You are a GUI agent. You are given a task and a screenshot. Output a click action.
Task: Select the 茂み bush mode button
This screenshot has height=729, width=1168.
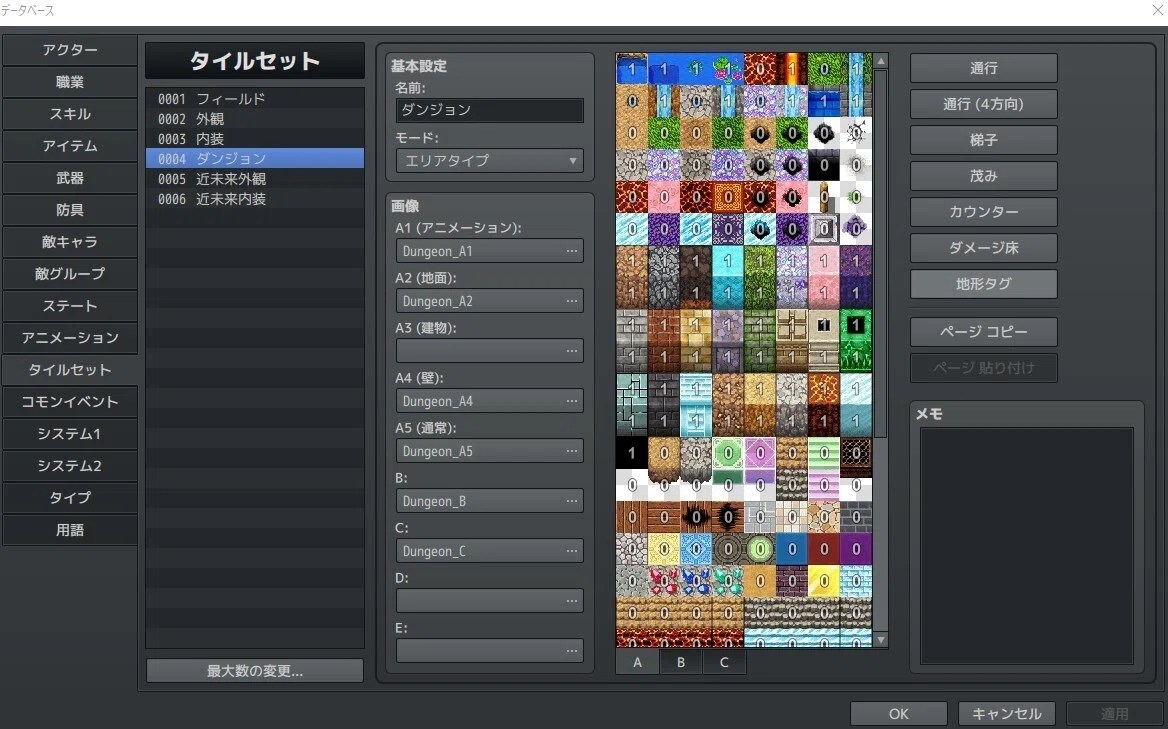click(x=983, y=176)
